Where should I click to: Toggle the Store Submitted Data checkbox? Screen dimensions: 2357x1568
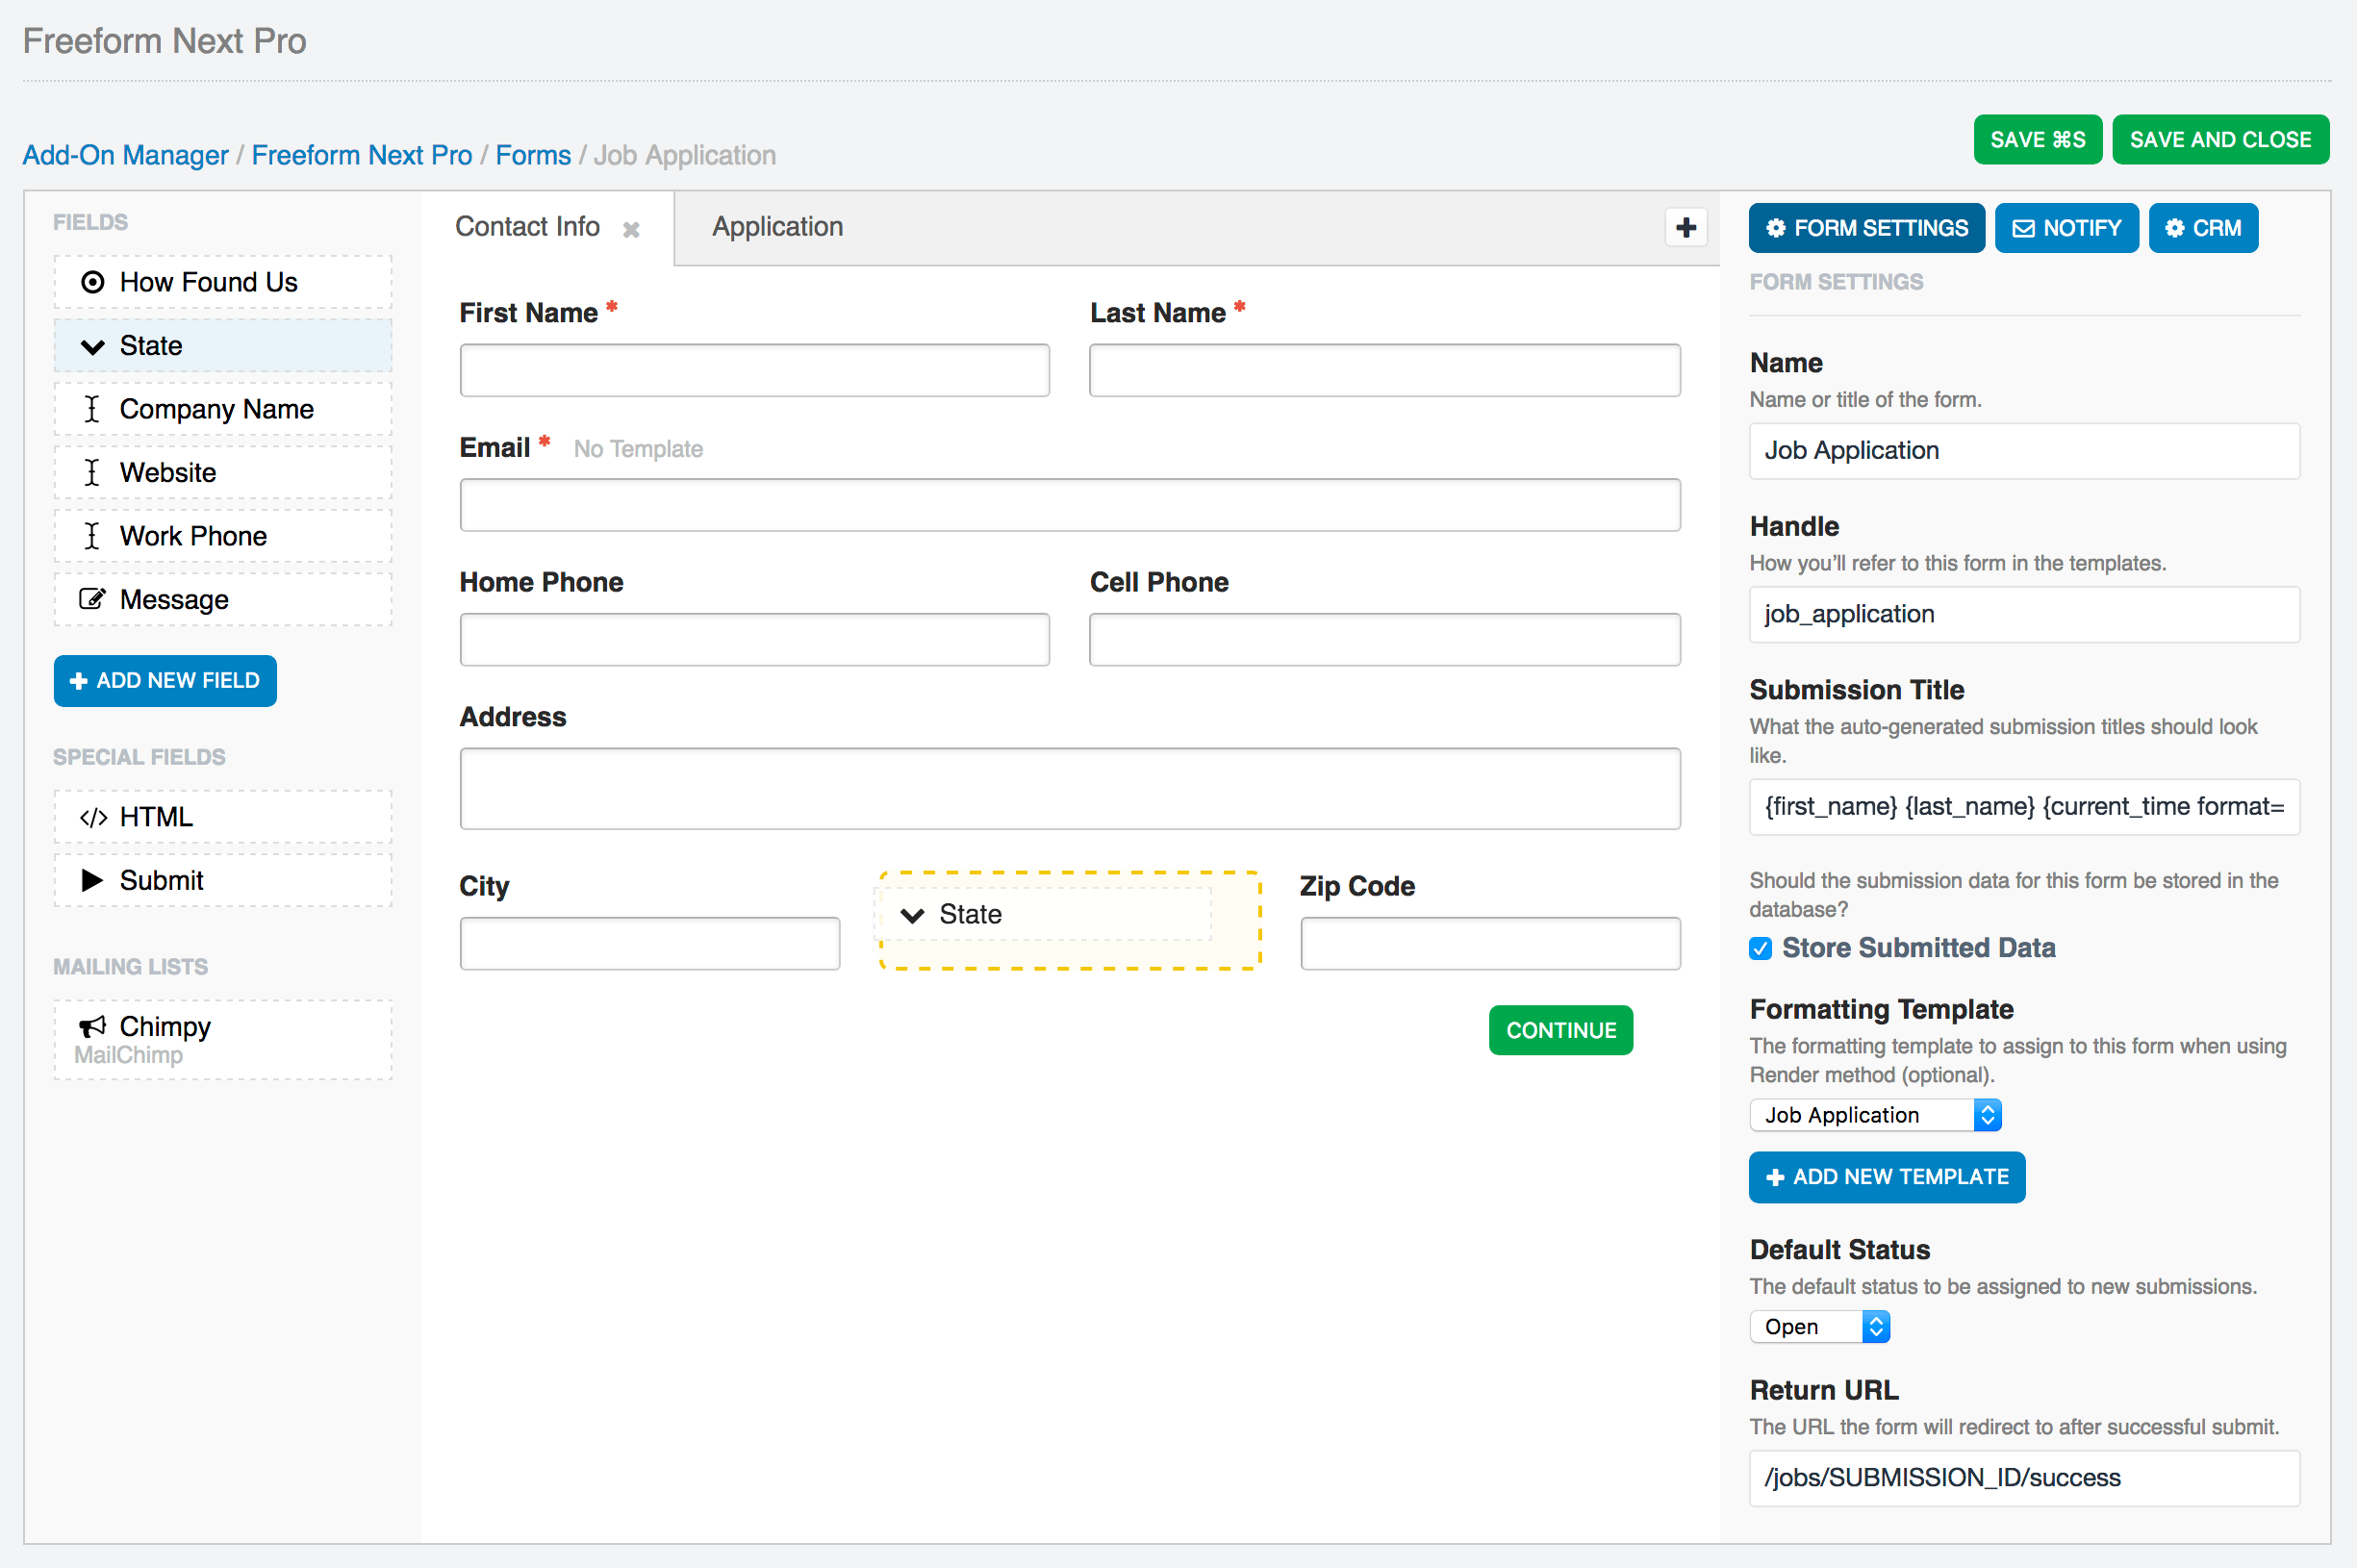pyautogui.click(x=1762, y=947)
